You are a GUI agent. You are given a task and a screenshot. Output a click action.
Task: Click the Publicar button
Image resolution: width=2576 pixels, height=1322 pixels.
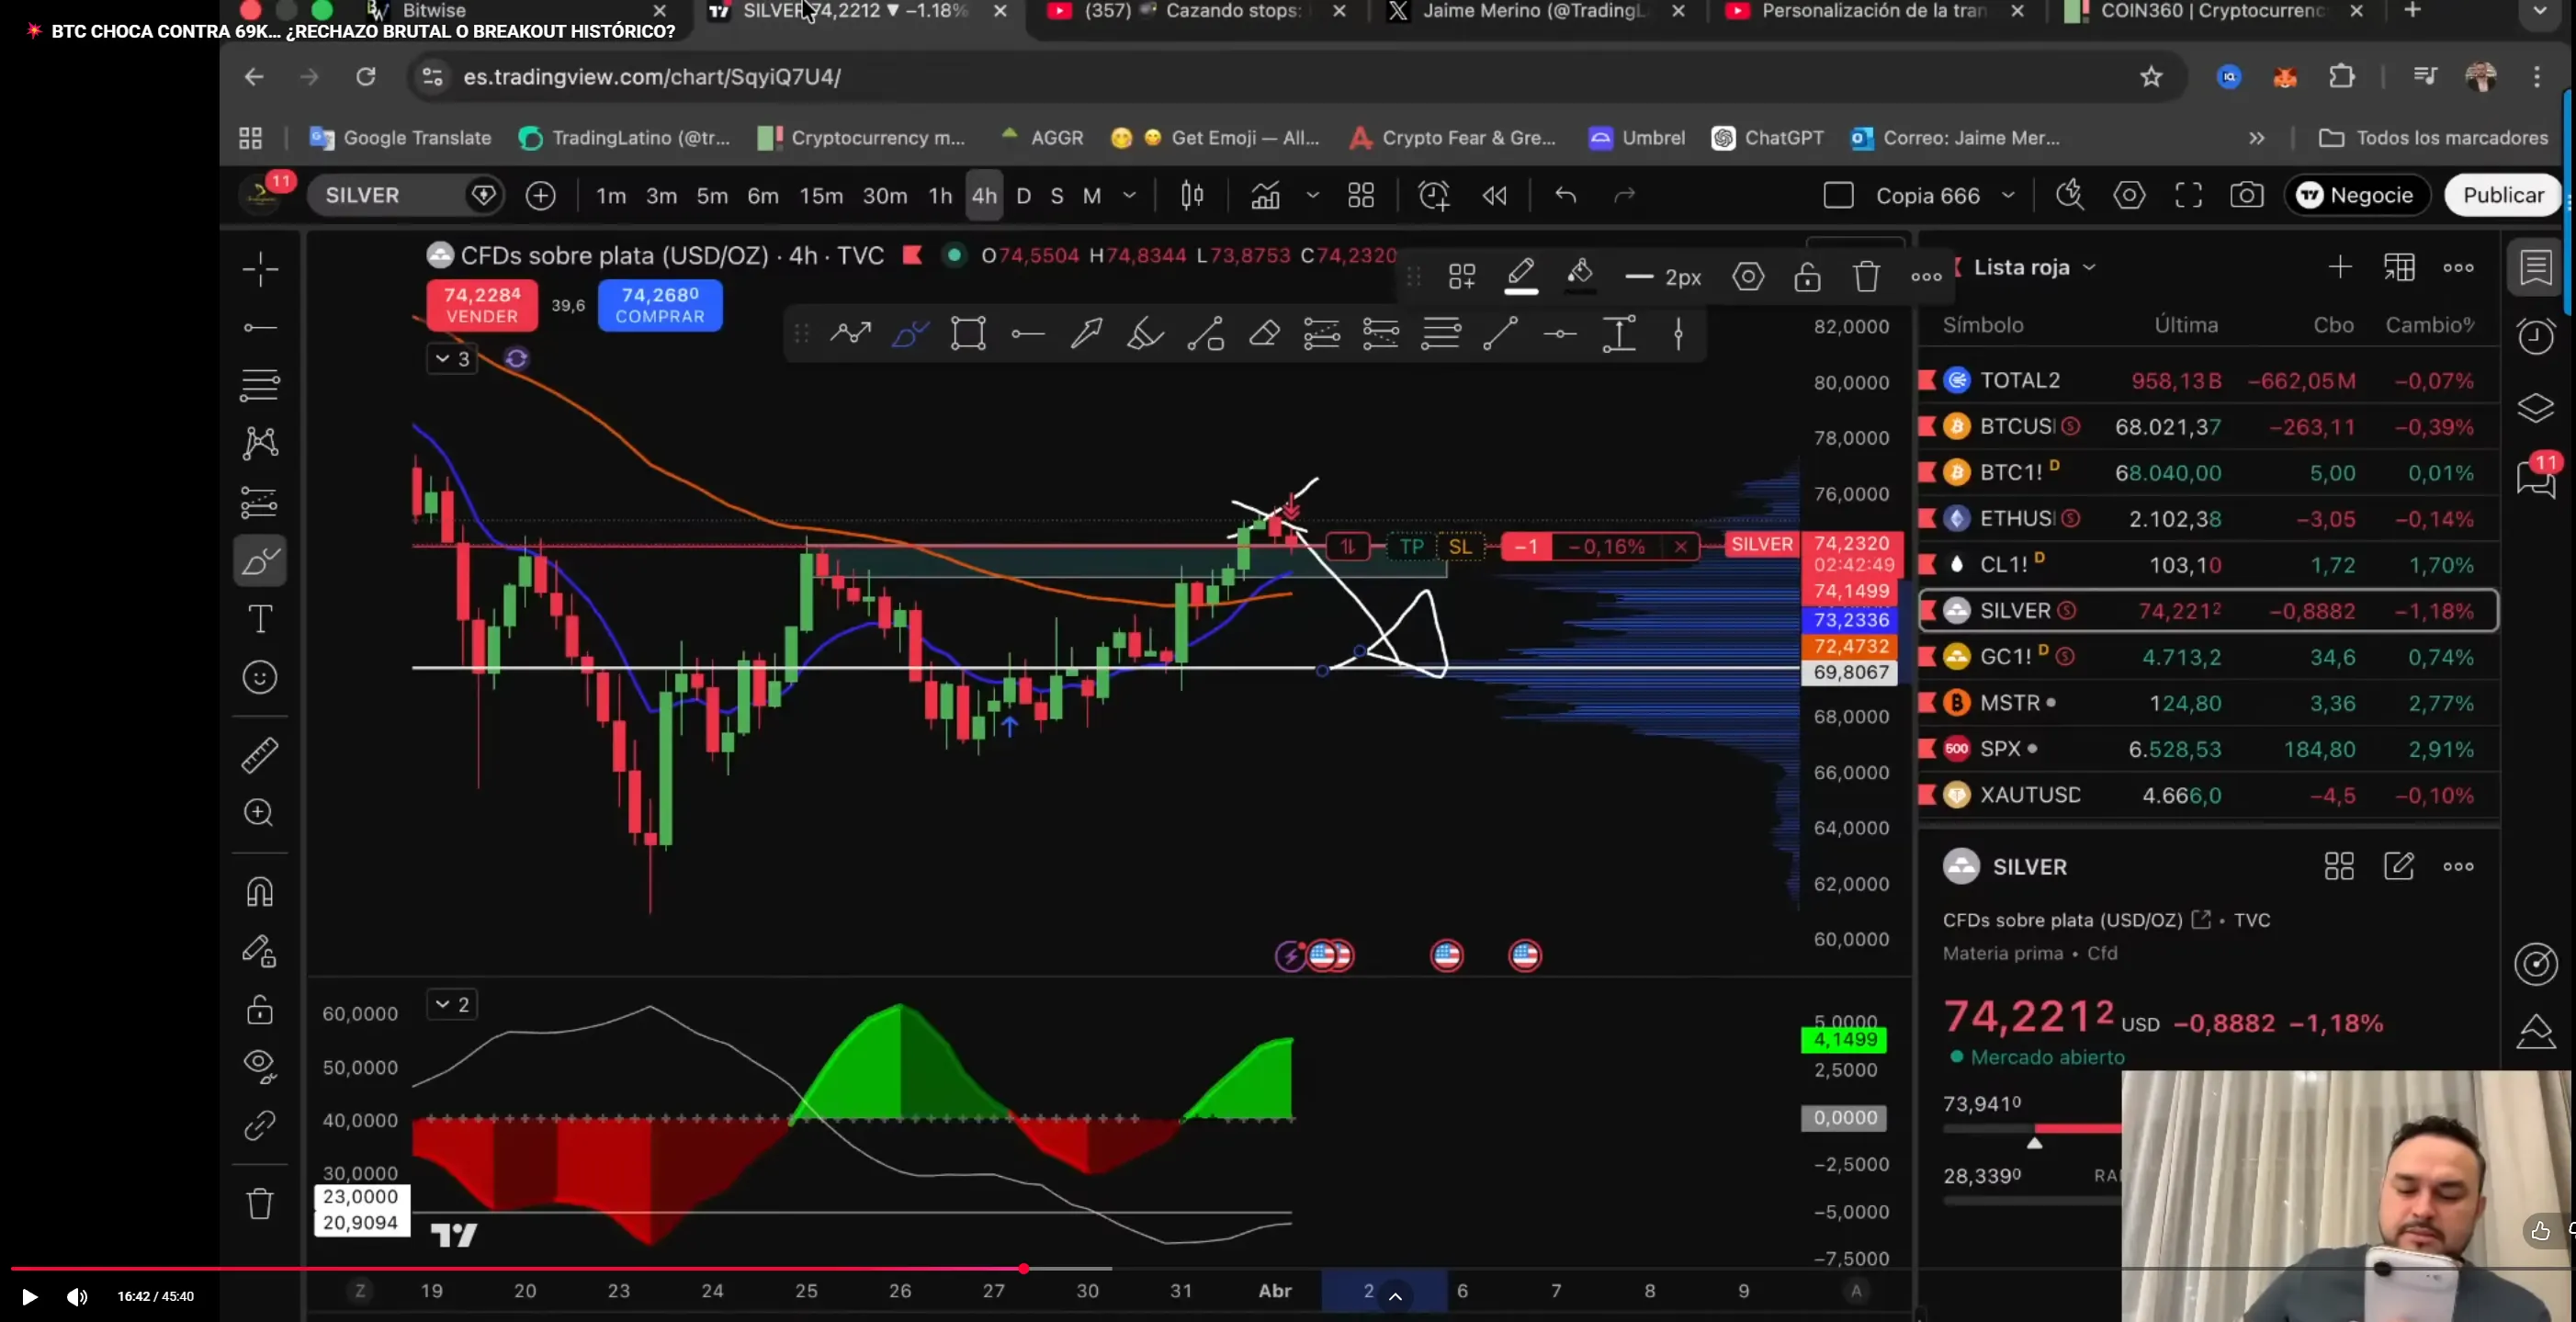point(2503,195)
